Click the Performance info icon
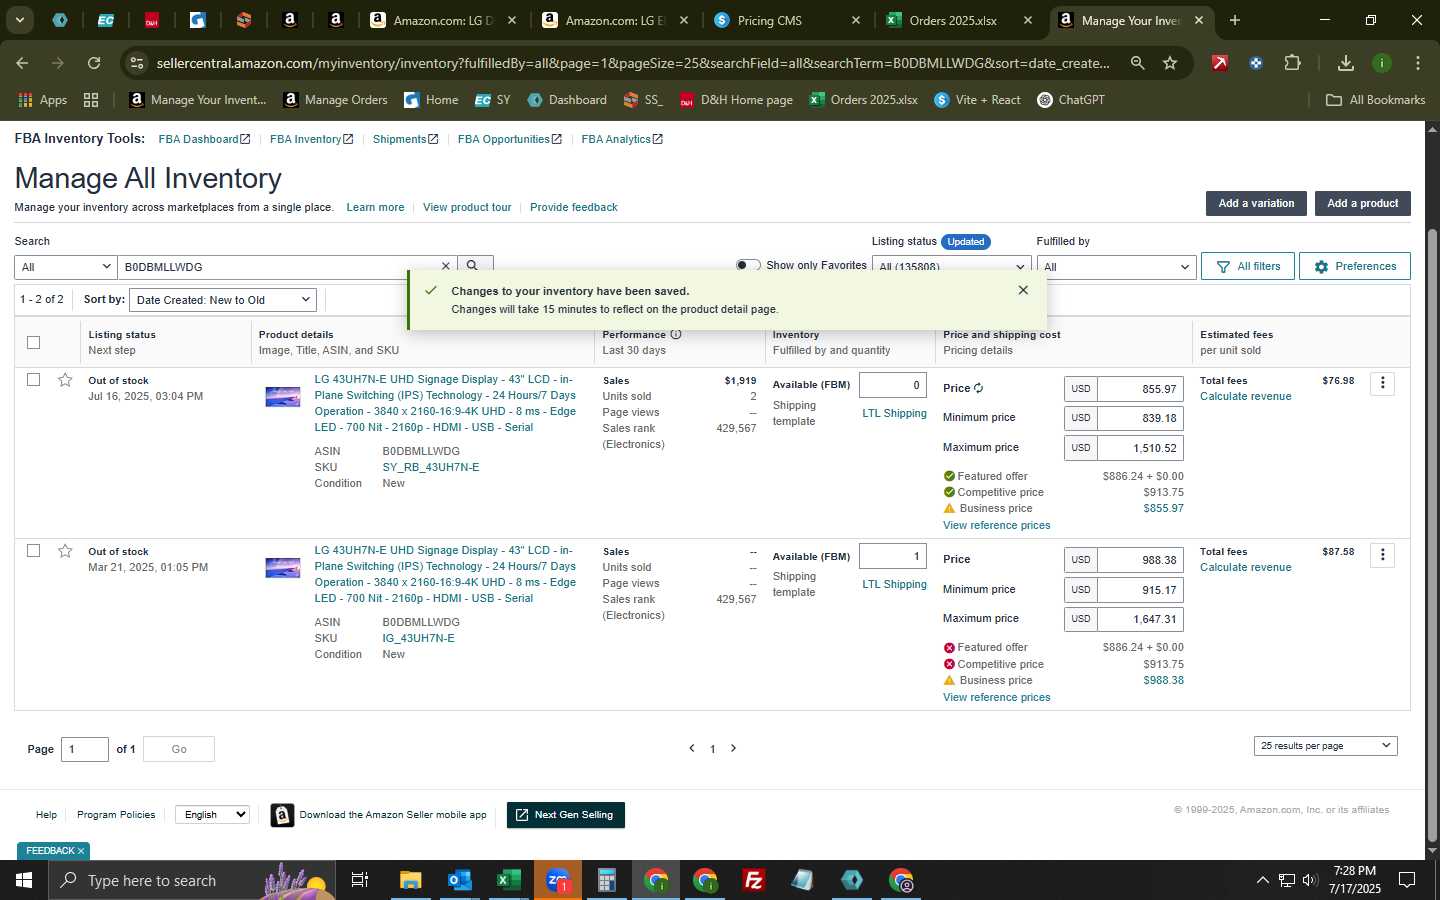The width and height of the screenshot is (1440, 900). 676,334
